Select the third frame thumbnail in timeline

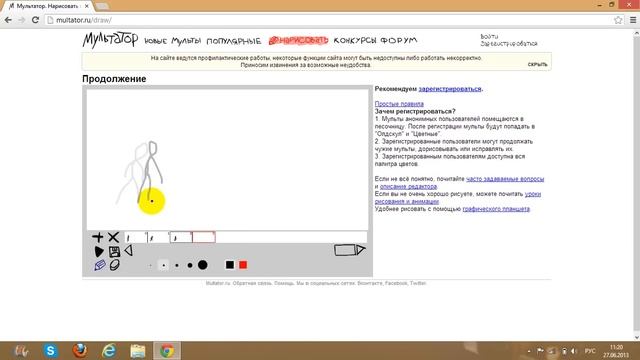click(181, 237)
